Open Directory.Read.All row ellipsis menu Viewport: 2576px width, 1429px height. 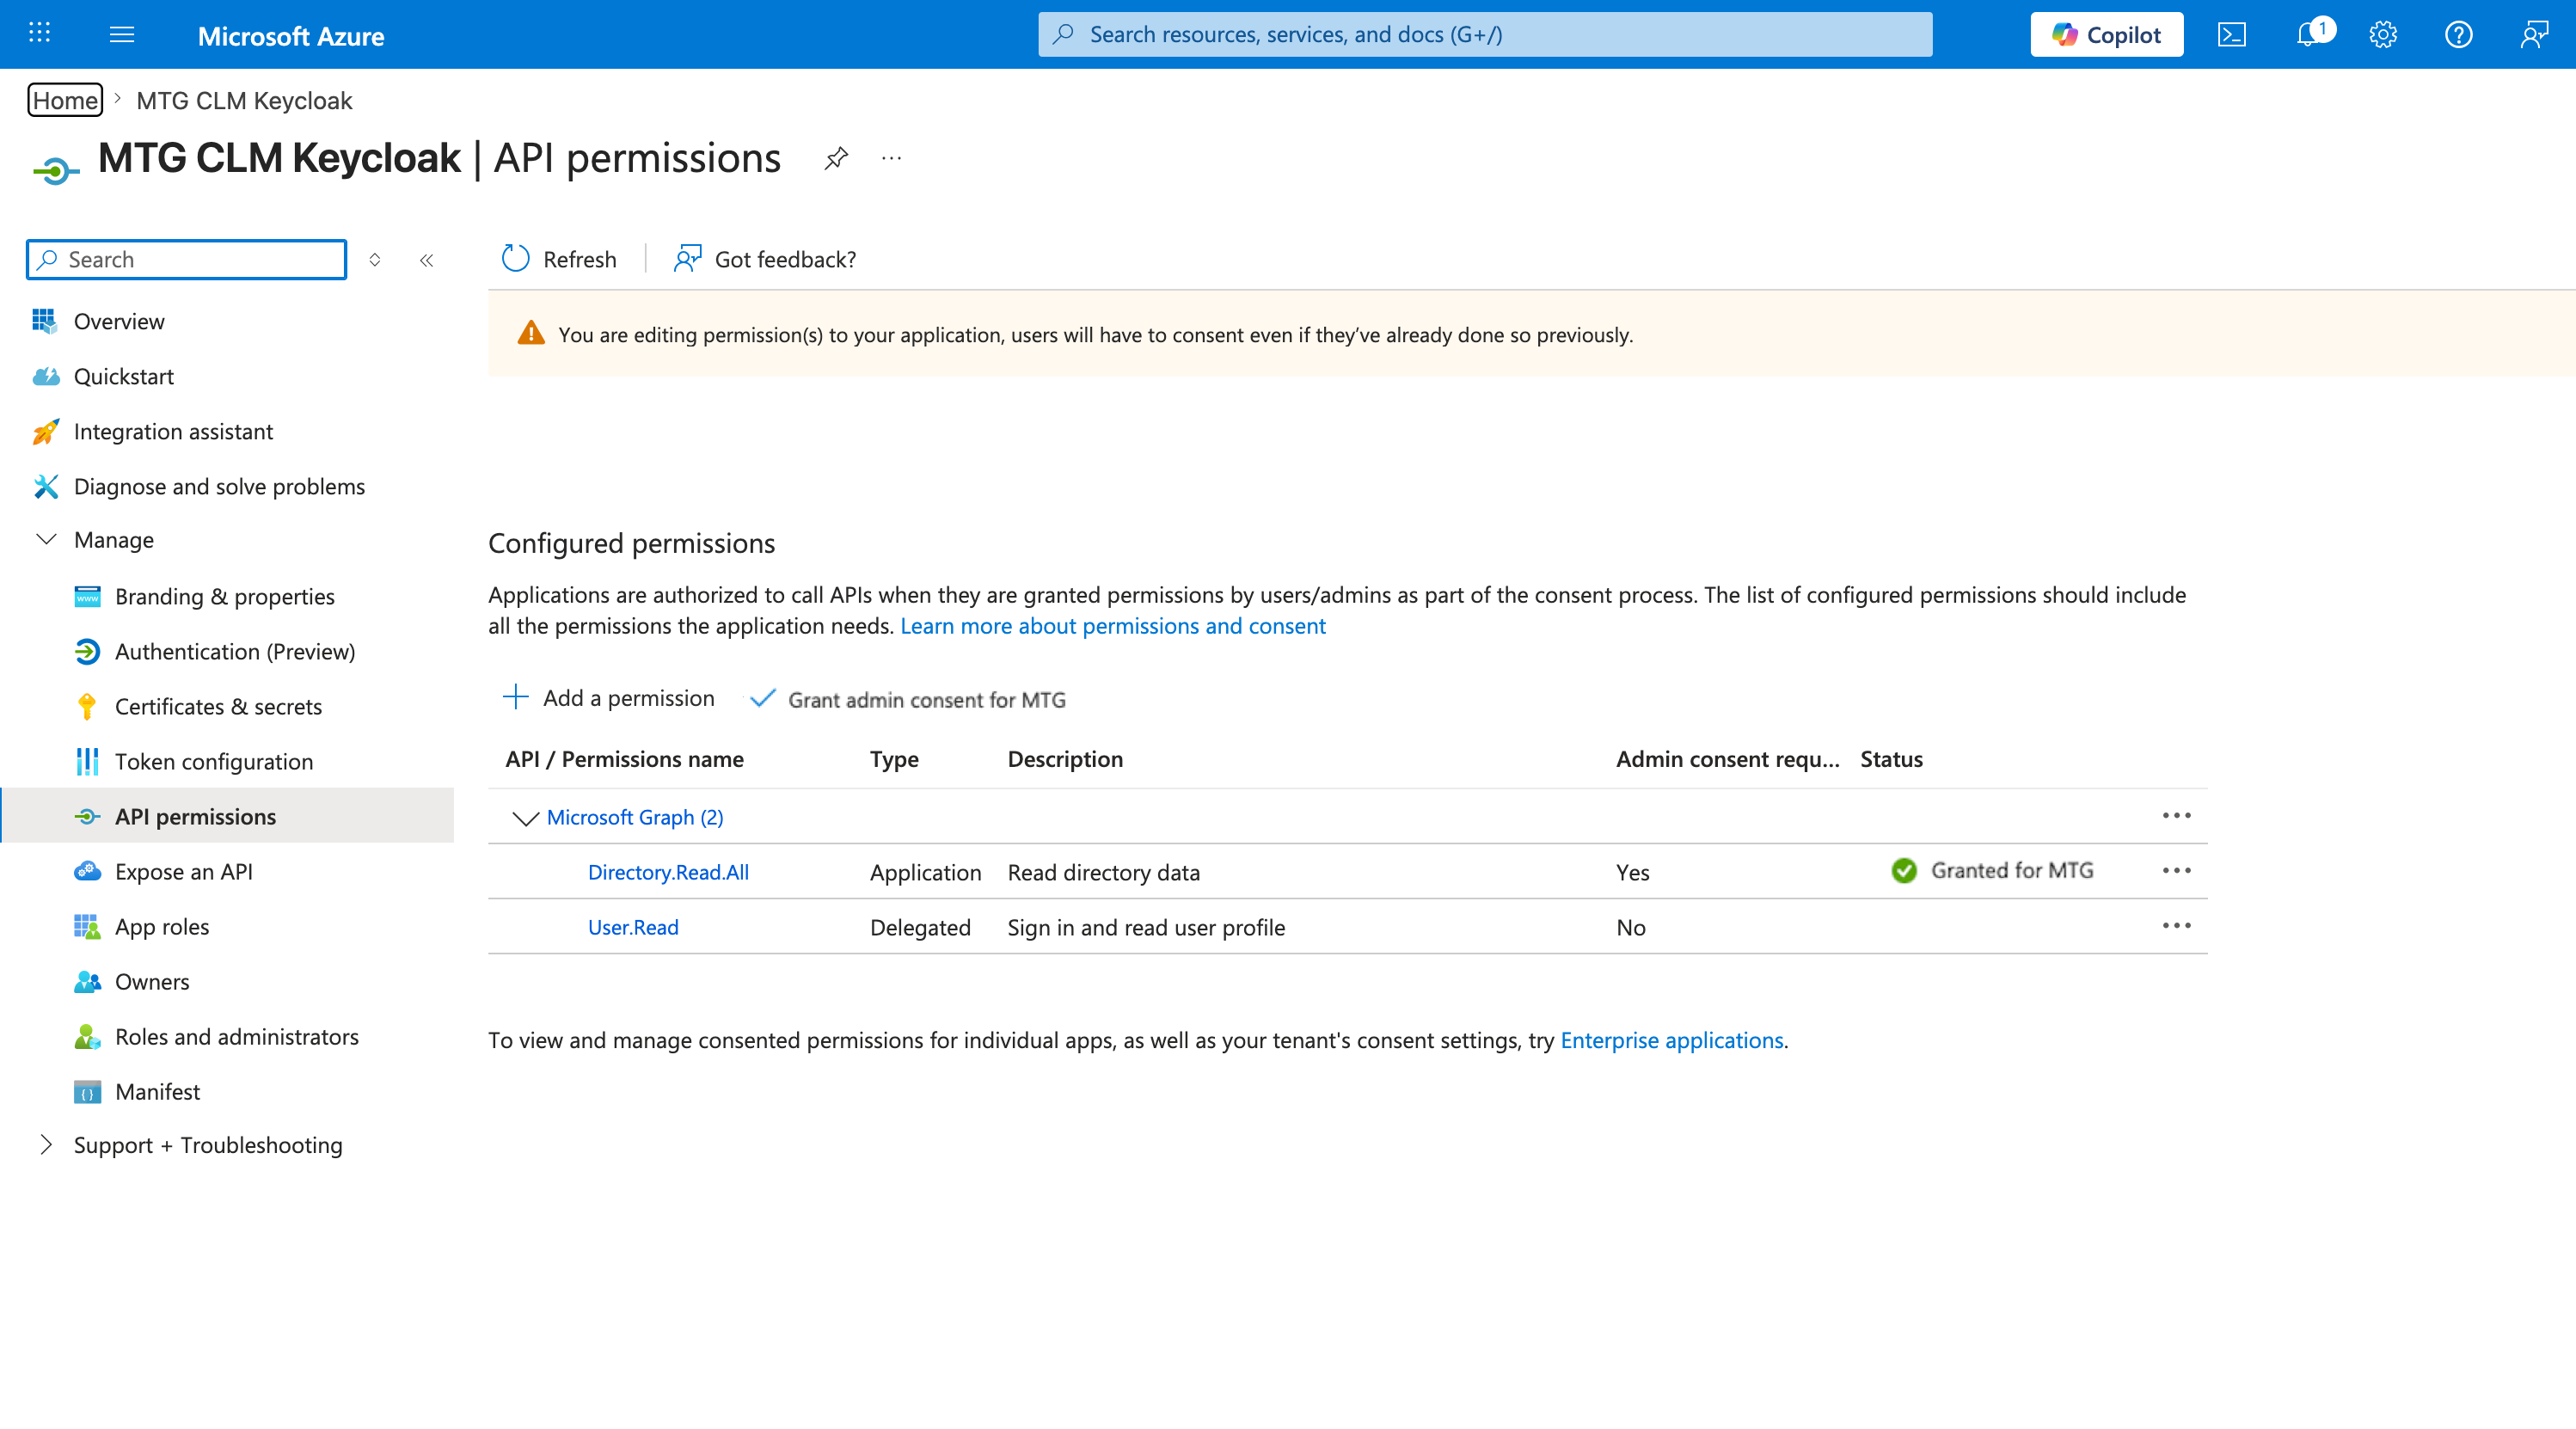pos(2176,870)
